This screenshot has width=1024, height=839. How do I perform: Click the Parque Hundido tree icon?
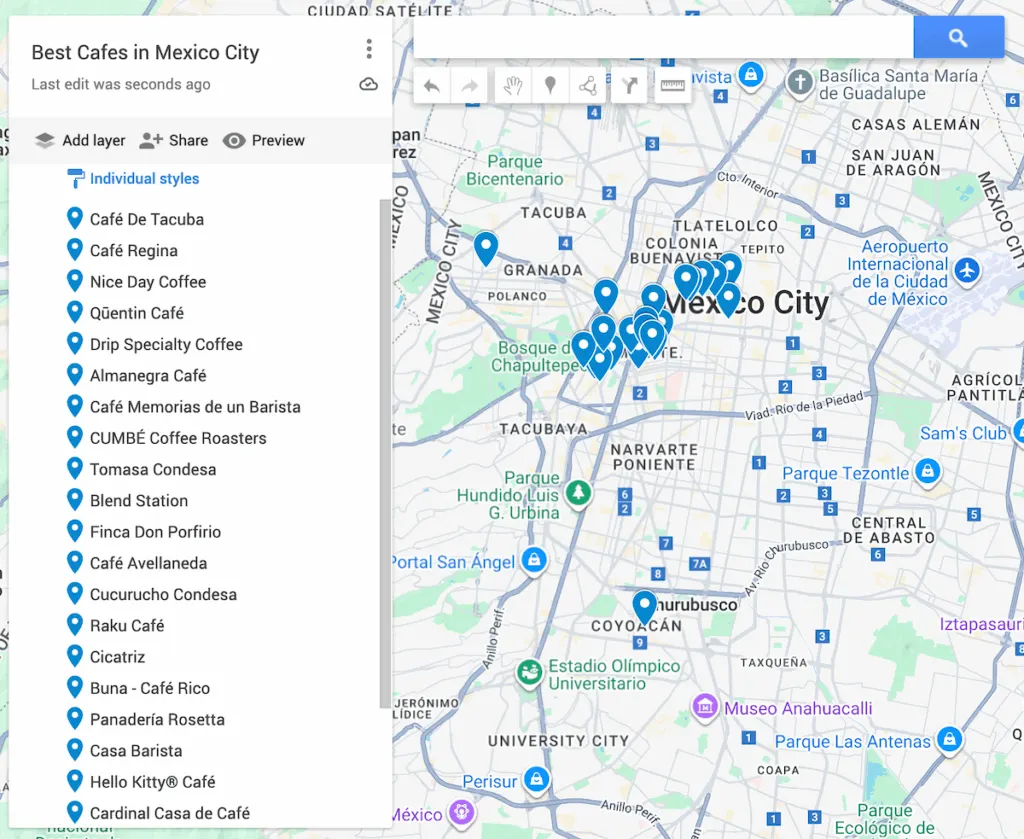pyautogui.click(x=578, y=492)
